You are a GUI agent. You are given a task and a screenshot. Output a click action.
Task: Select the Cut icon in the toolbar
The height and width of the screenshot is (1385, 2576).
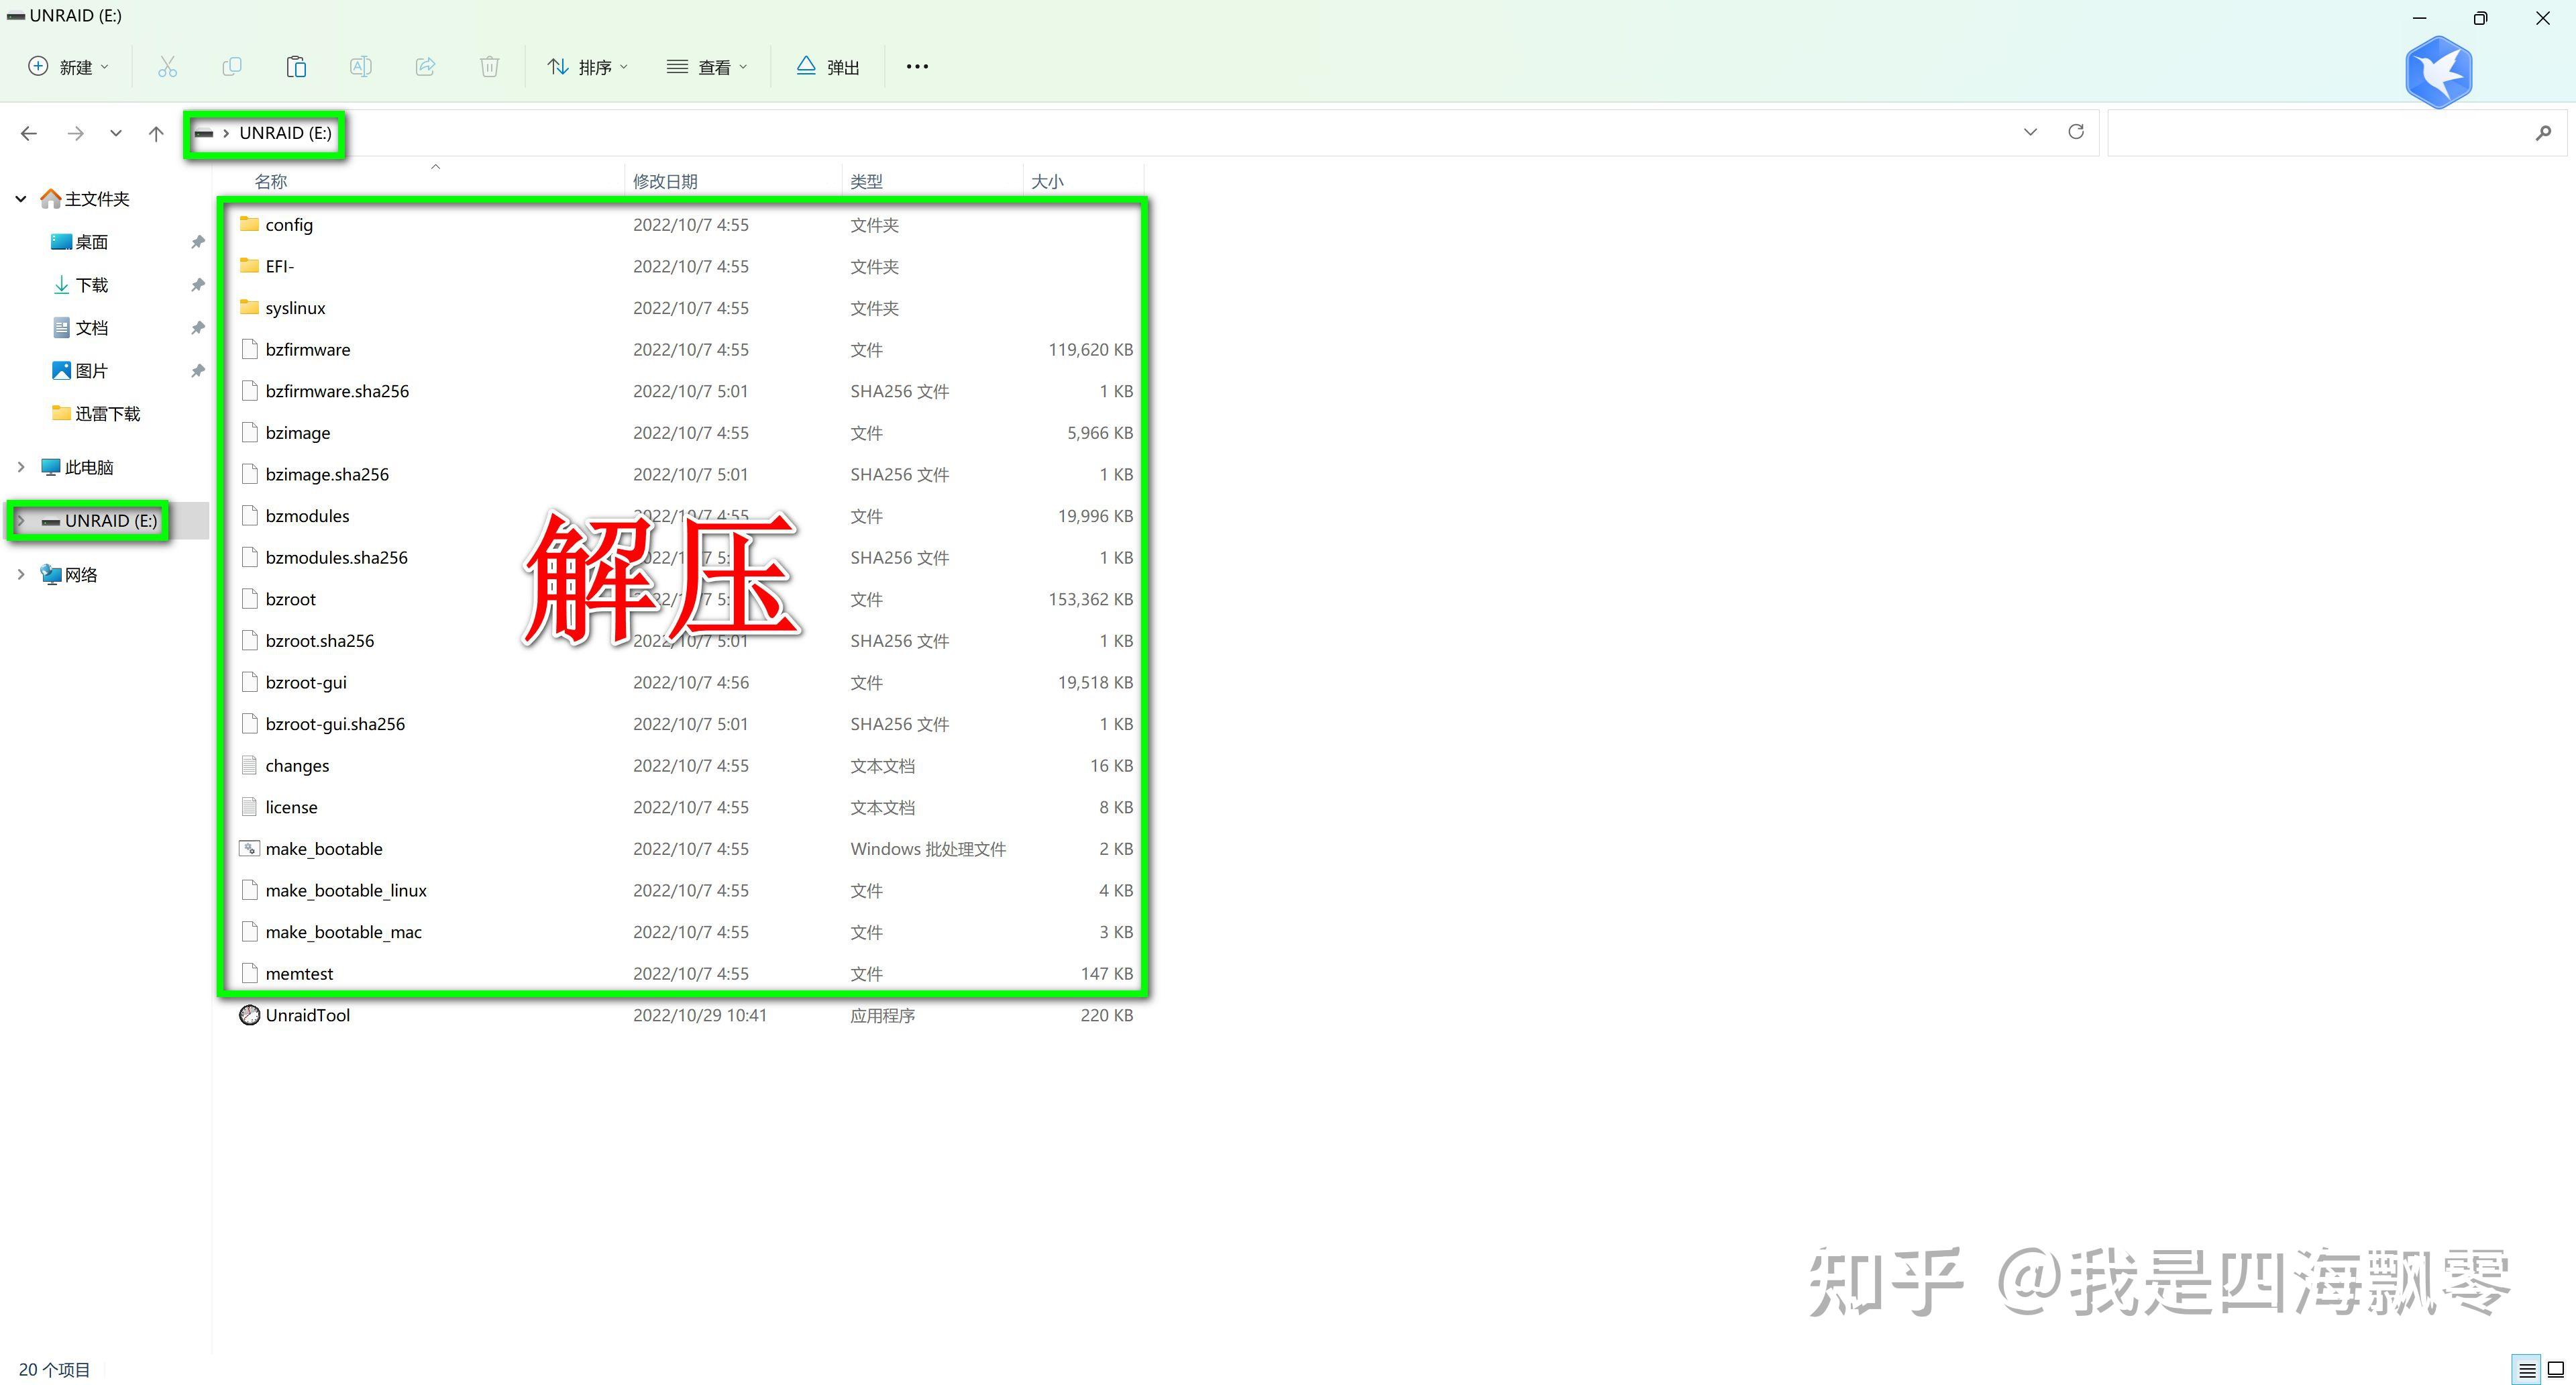click(x=167, y=66)
